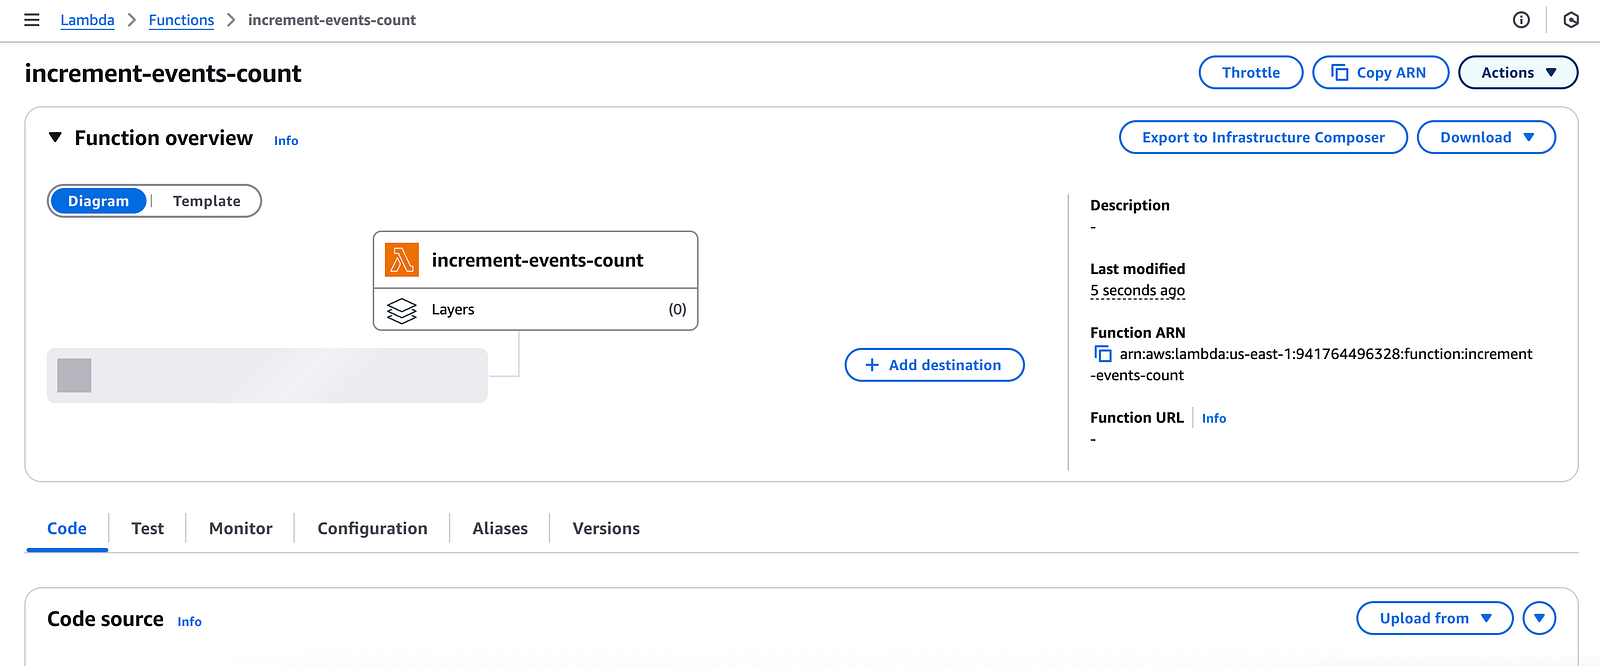The height and width of the screenshot is (666, 1600).
Task: Open Info link beside Function URL
Action: pos(1214,418)
